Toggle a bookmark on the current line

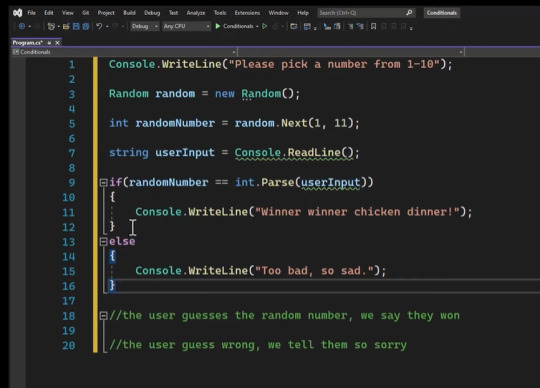pyautogui.click(x=373, y=26)
